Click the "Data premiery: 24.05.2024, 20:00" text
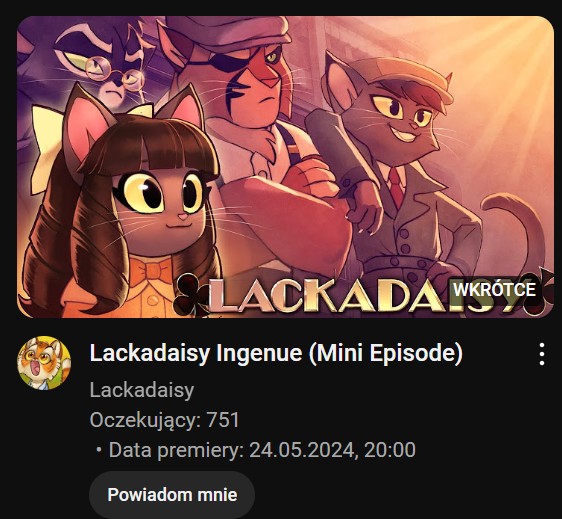The image size is (562, 519). pos(262,449)
